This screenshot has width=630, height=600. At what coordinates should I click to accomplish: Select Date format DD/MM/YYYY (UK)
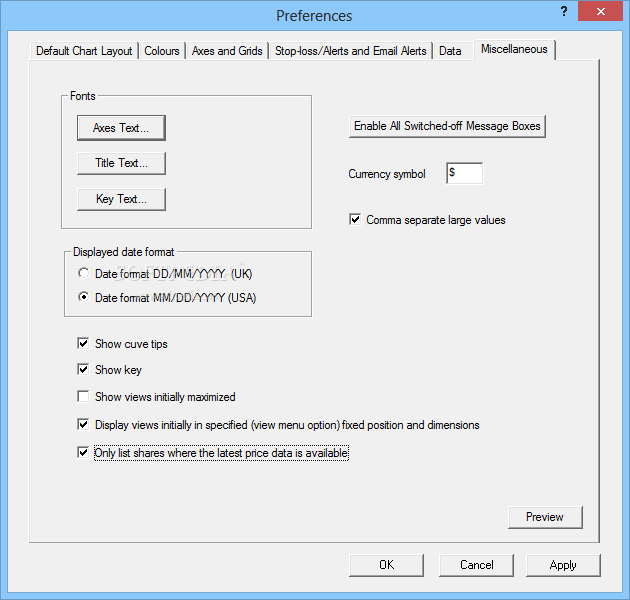click(x=84, y=273)
